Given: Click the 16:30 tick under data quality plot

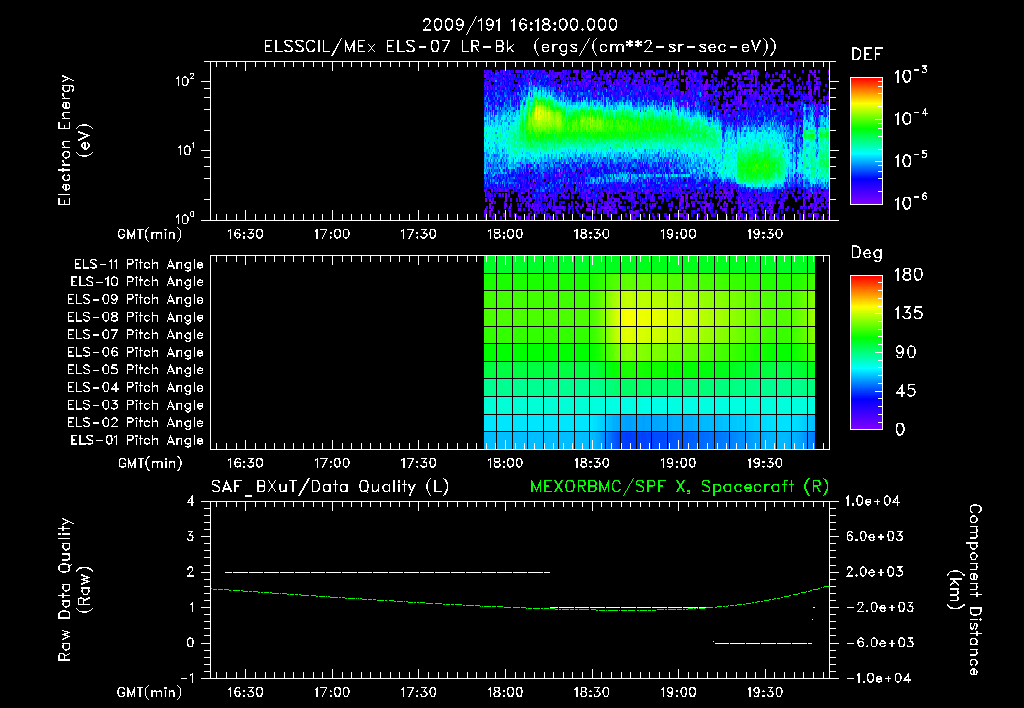Looking at the screenshot, I should [245, 692].
